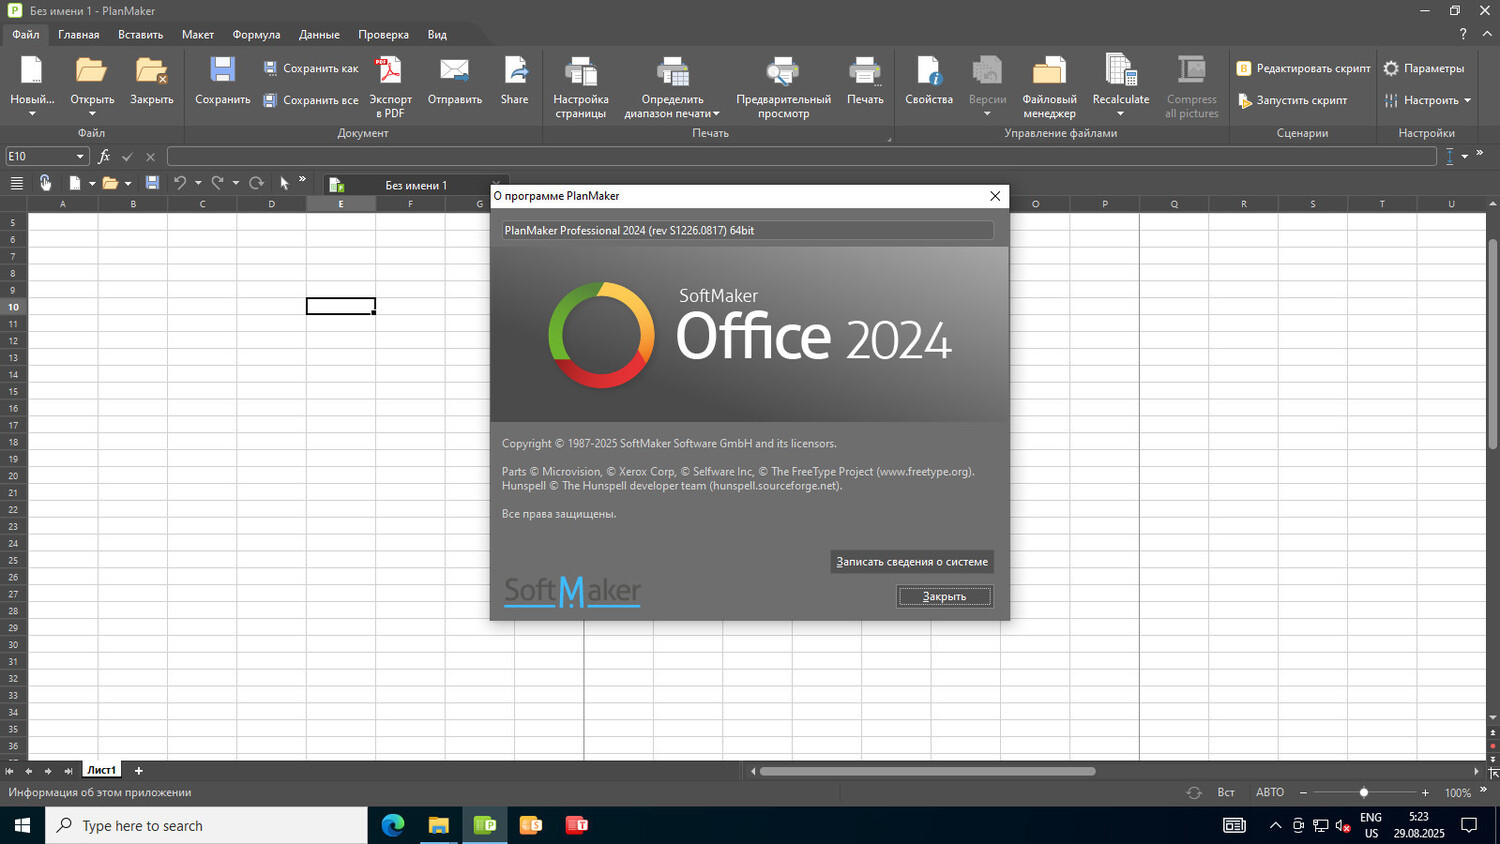1500x844 pixels.
Task: Click the Закрыть button in About dialog
Action: click(944, 597)
